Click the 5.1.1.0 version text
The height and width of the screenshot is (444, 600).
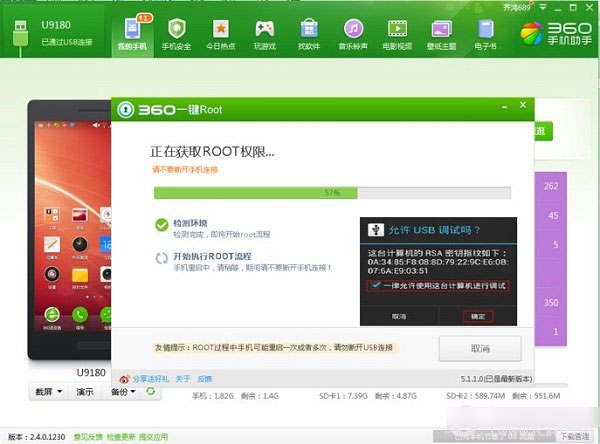pos(496,379)
